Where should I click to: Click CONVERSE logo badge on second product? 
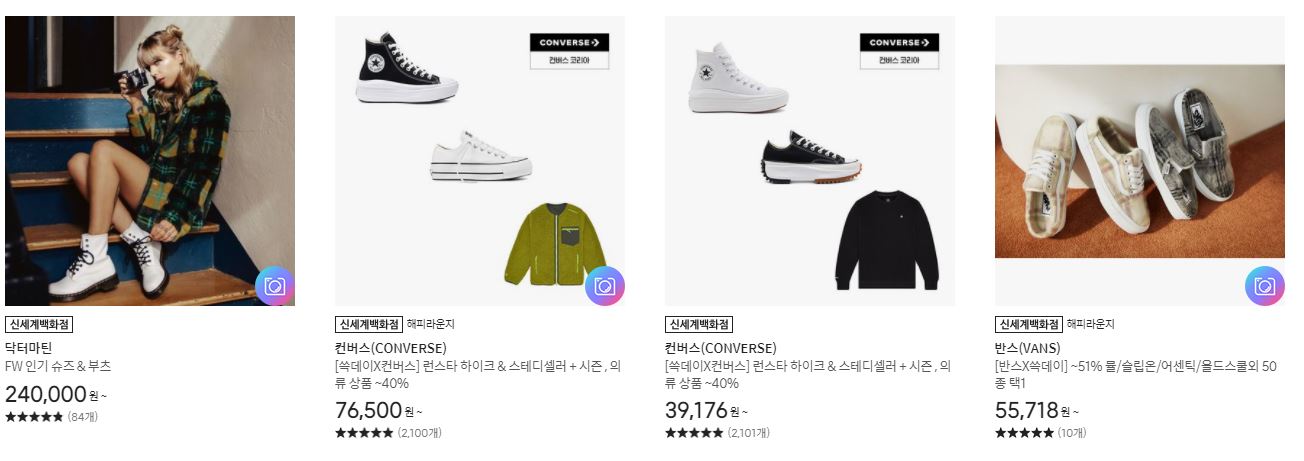tap(569, 51)
